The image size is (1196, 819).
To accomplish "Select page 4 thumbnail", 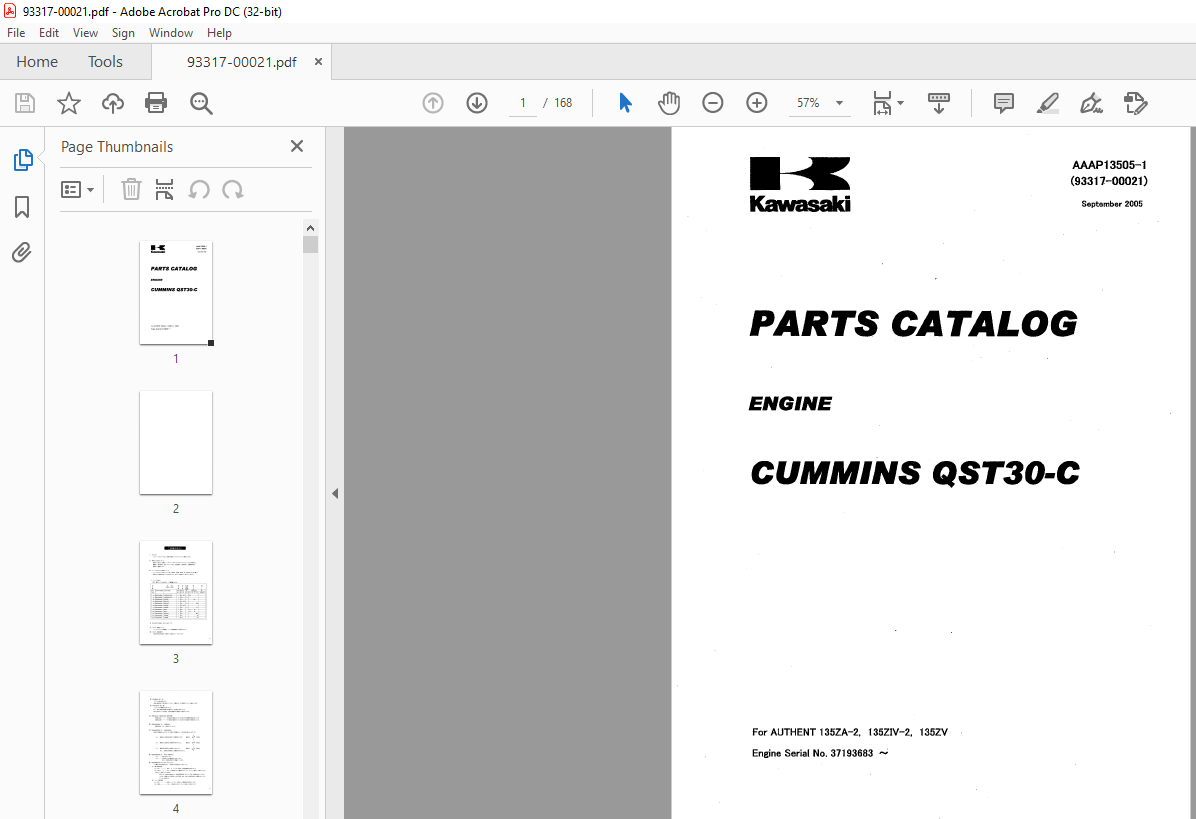I will 176,743.
